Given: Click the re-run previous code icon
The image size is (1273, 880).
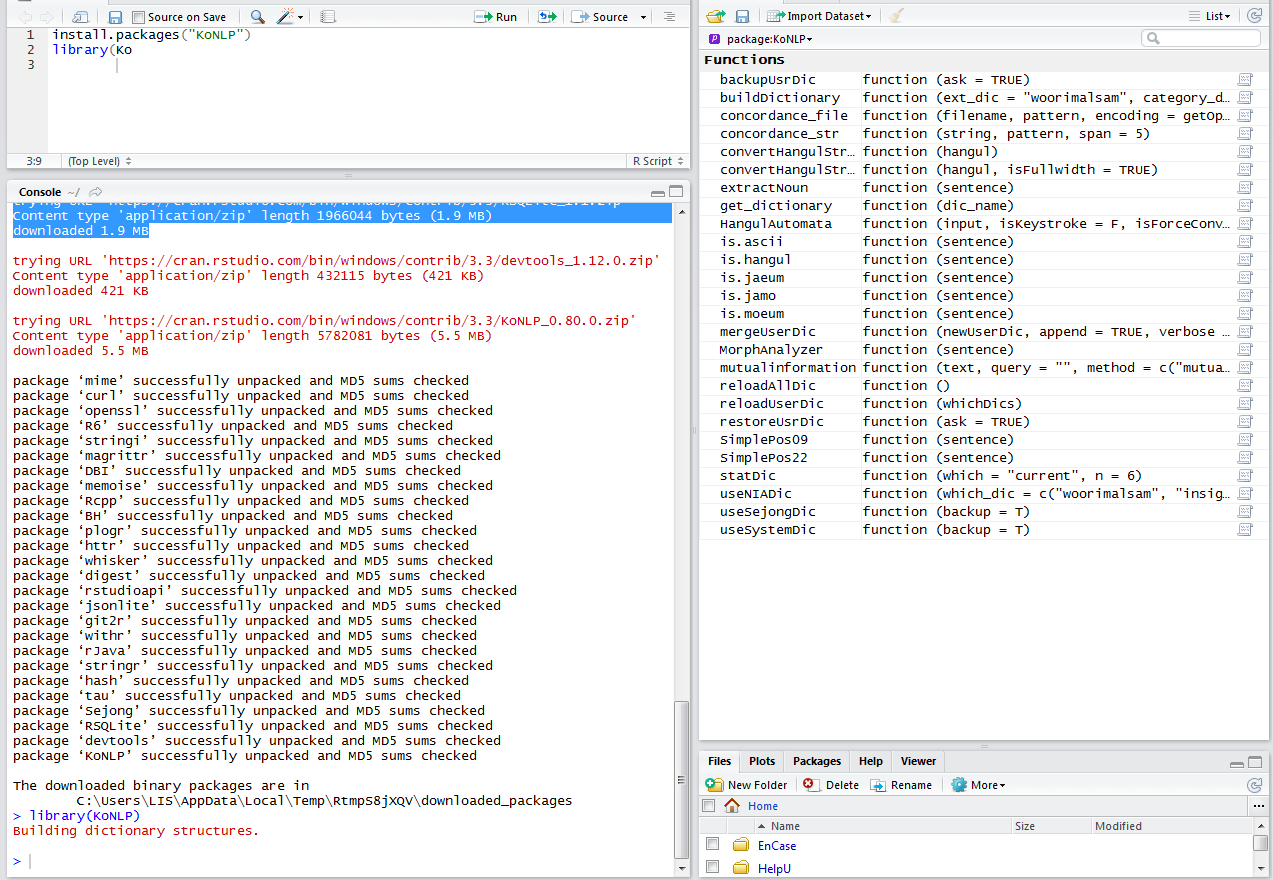Looking at the screenshot, I should point(546,17).
